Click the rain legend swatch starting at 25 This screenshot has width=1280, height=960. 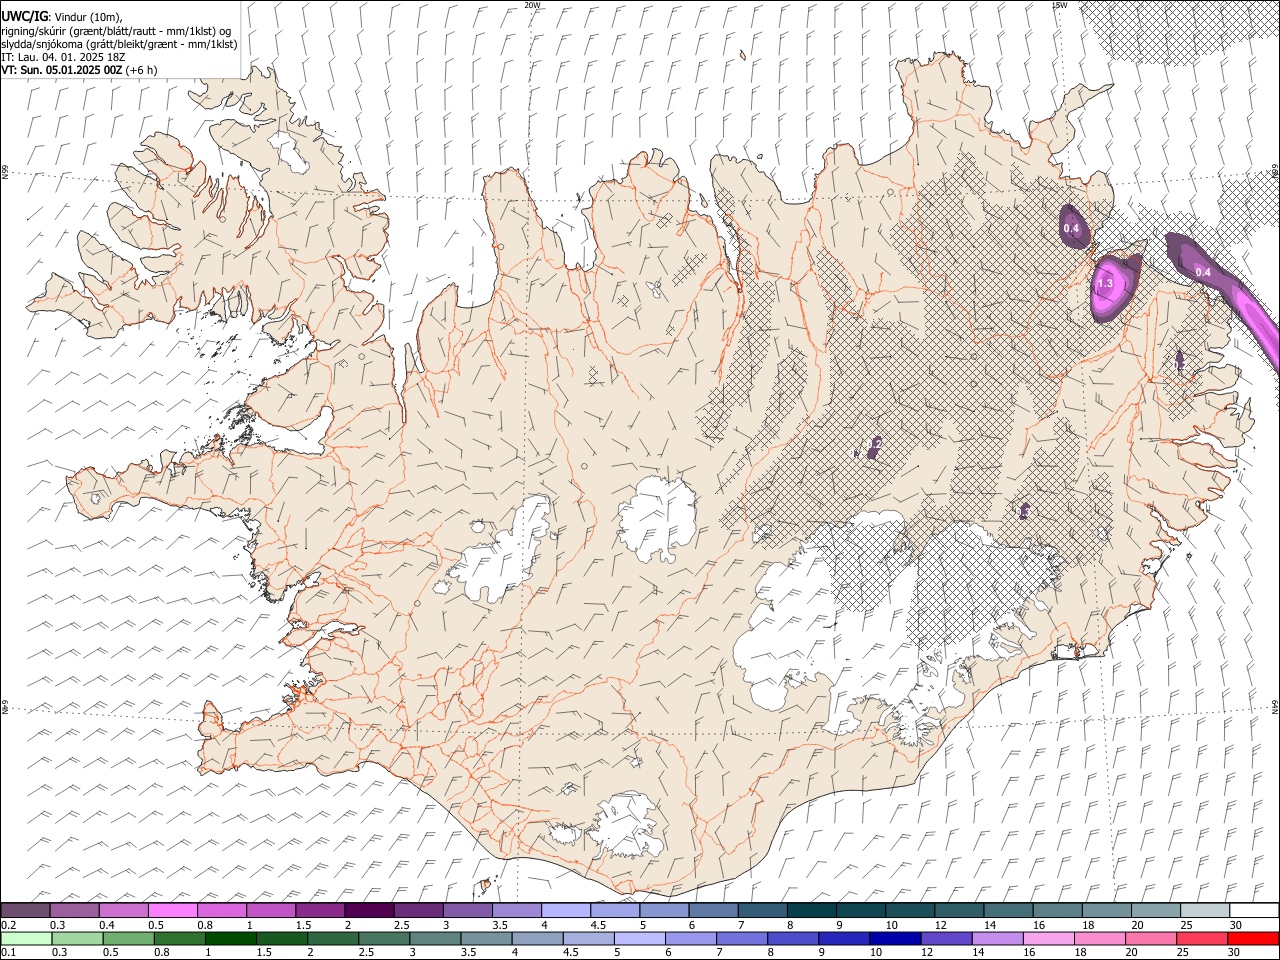coord(1200,939)
